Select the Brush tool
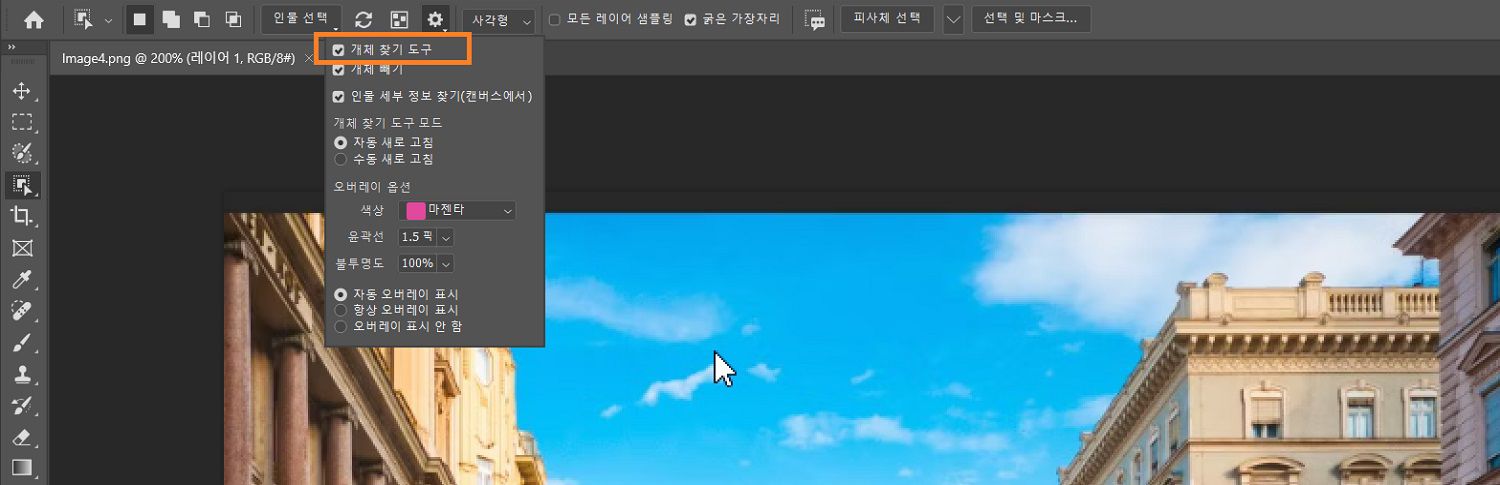Viewport: 1500px width, 485px height. (22, 342)
